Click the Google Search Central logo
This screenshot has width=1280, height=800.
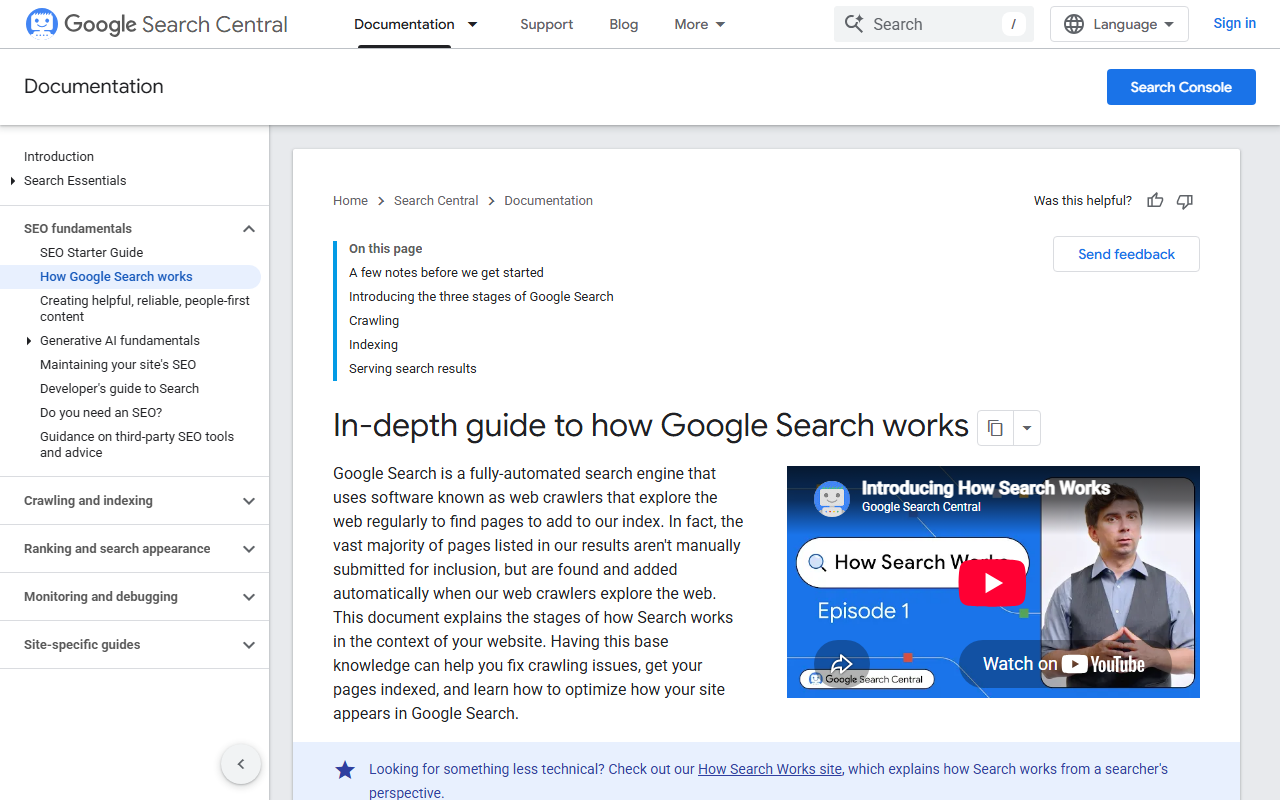point(156,24)
